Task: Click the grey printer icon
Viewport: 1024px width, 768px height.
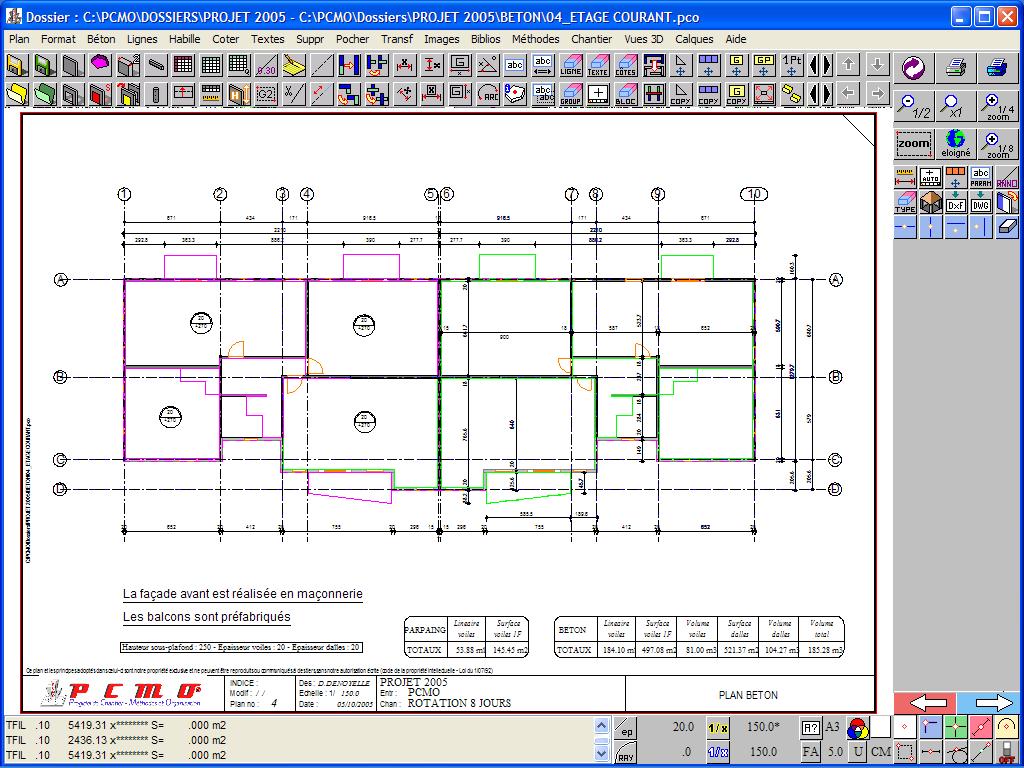Action: pyautogui.click(x=956, y=67)
